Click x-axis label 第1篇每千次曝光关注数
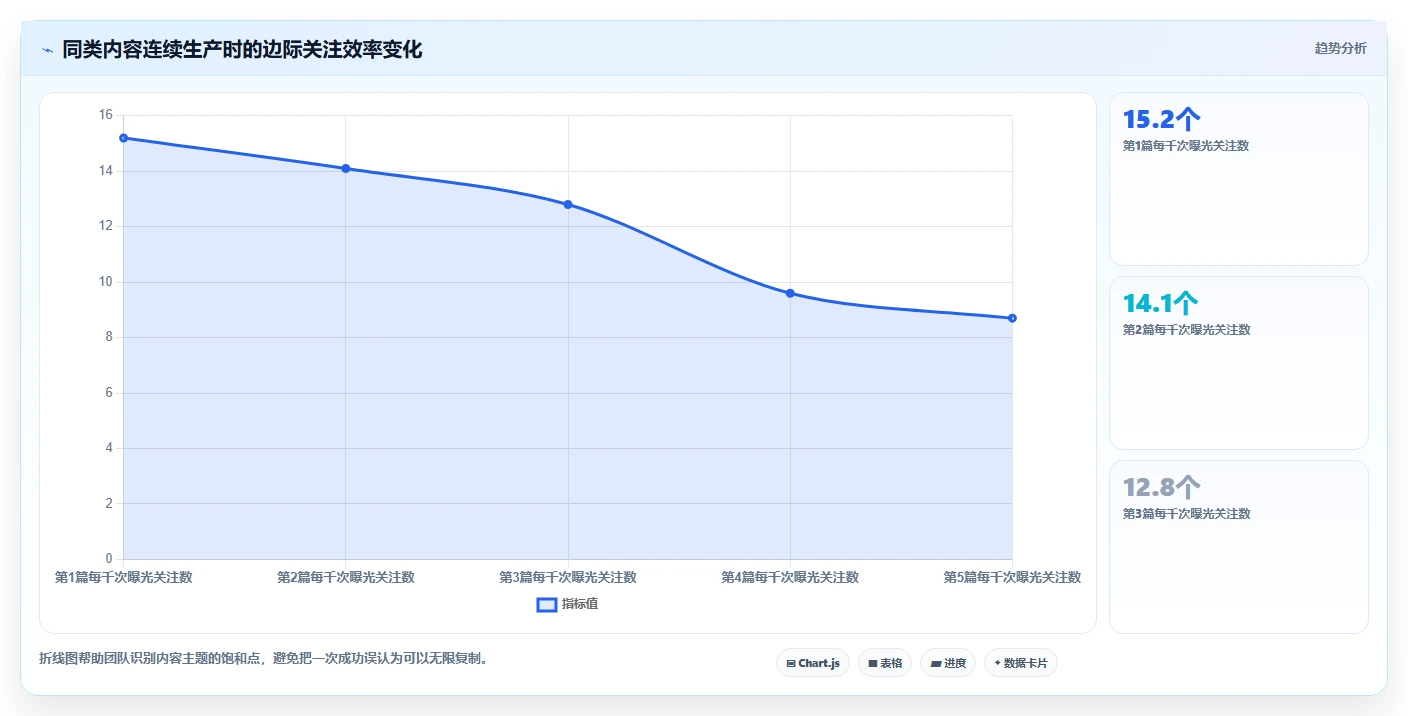The image size is (1408, 716). pyautogui.click(x=123, y=577)
